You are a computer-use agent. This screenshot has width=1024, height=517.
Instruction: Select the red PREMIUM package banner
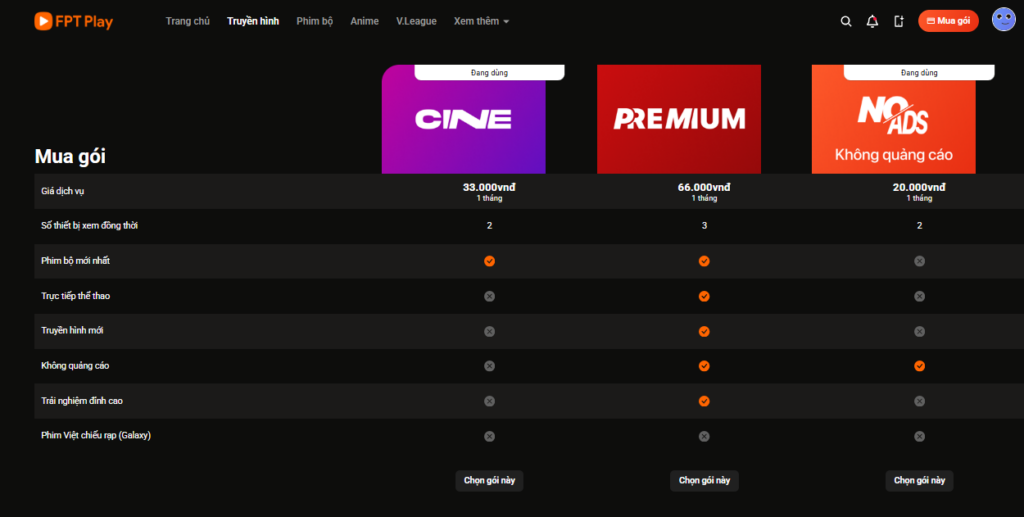(679, 120)
